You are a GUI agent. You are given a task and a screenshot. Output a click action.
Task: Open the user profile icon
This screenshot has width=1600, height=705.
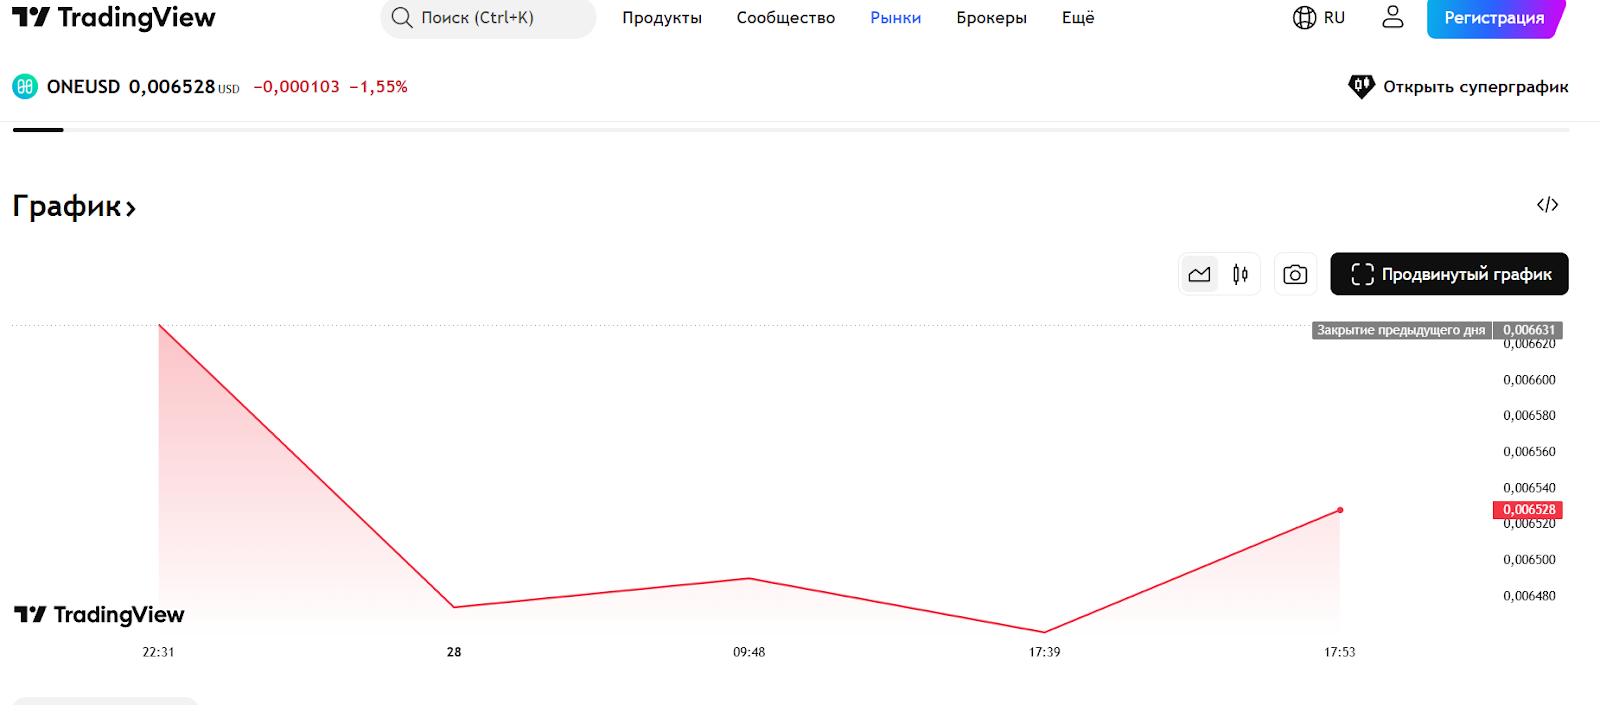(x=1392, y=17)
